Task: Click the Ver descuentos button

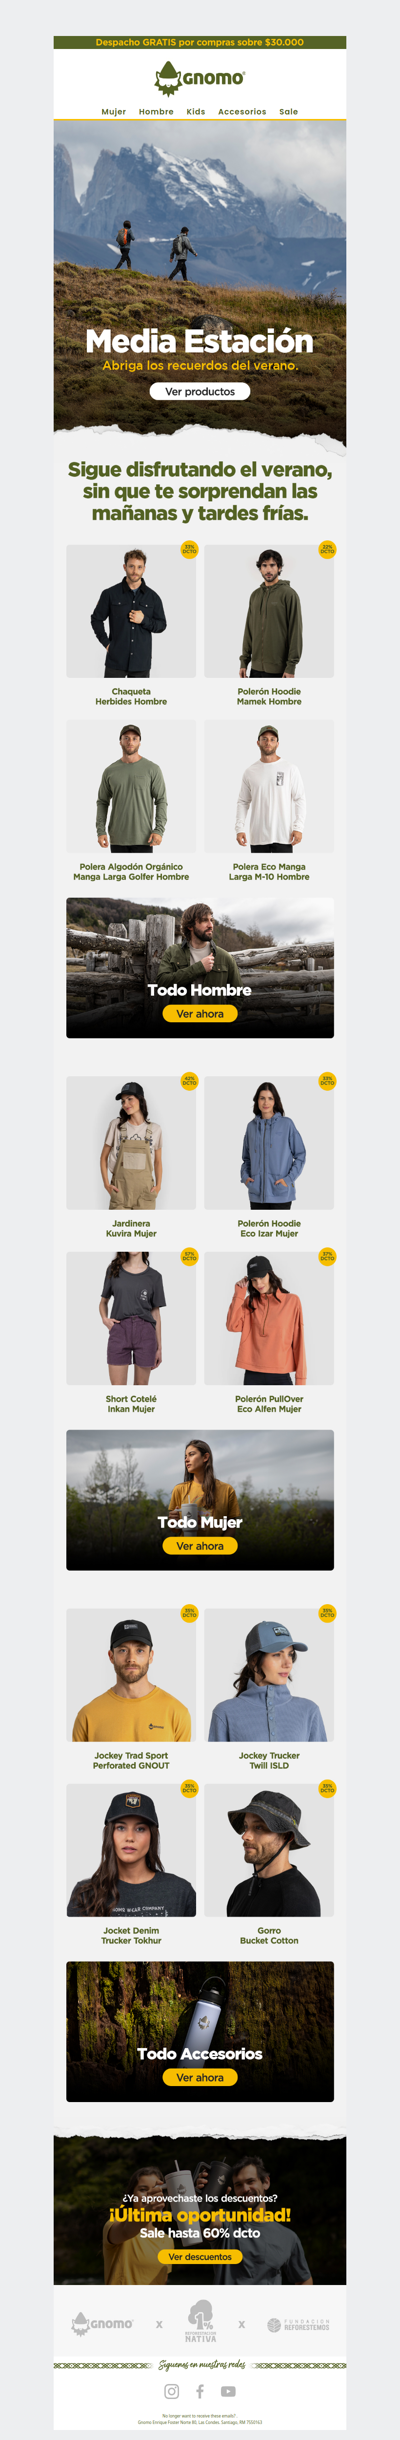Action: point(200,2256)
